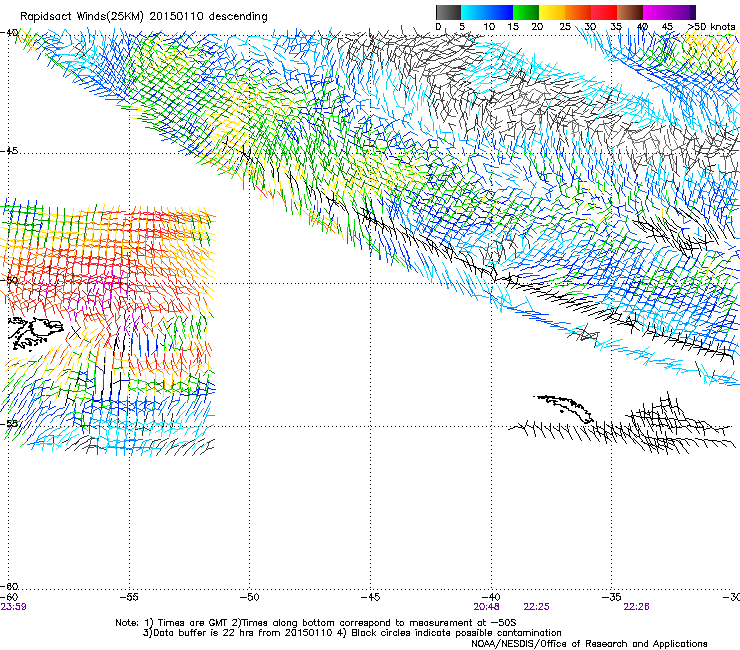The width and height of the screenshot is (740, 650).
Task: Click the green 15-20 knots legend segment
Action: click(x=526, y=12)
